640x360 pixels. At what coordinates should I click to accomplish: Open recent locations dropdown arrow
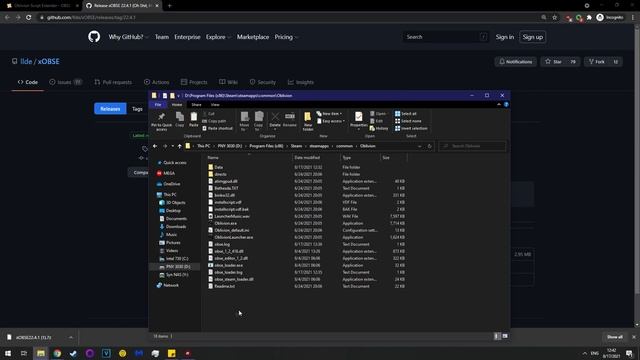point(173,146)
